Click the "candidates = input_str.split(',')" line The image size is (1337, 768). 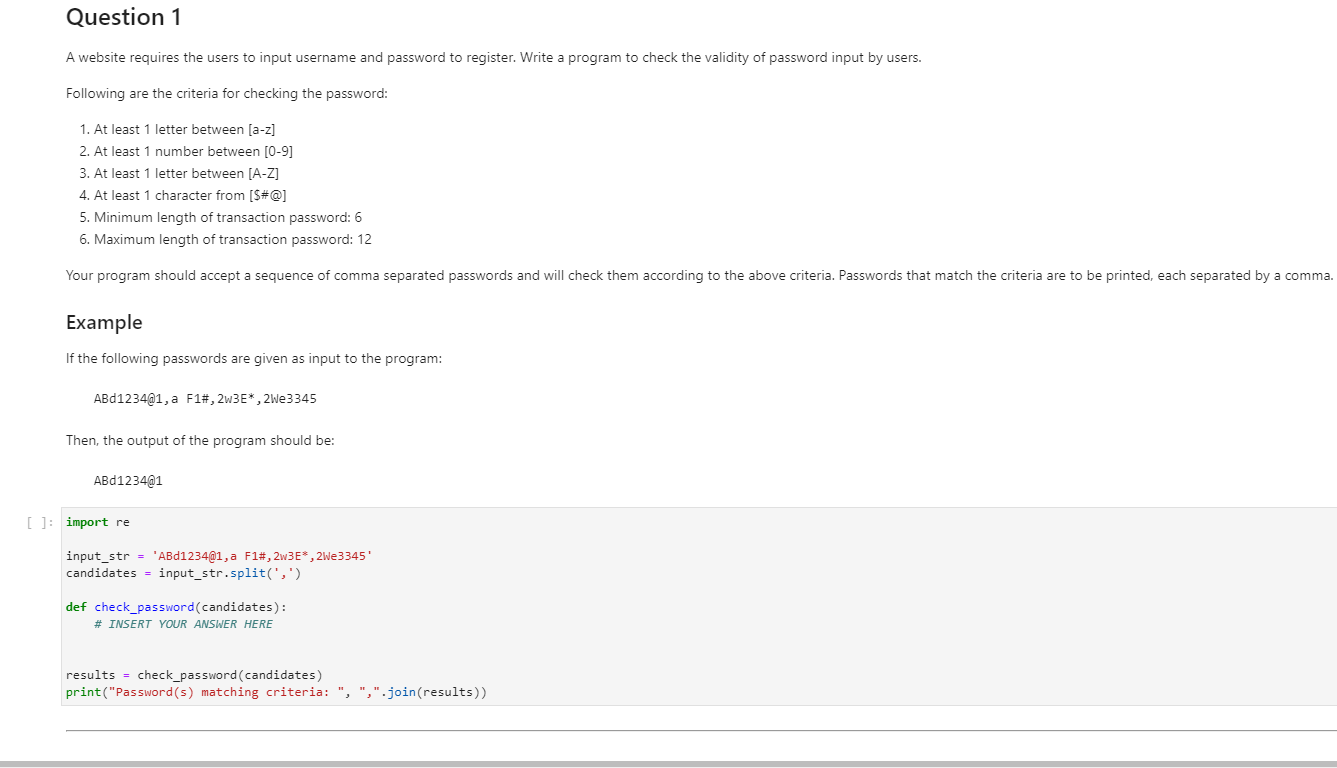pyautogui.click(x=184, y=573)
